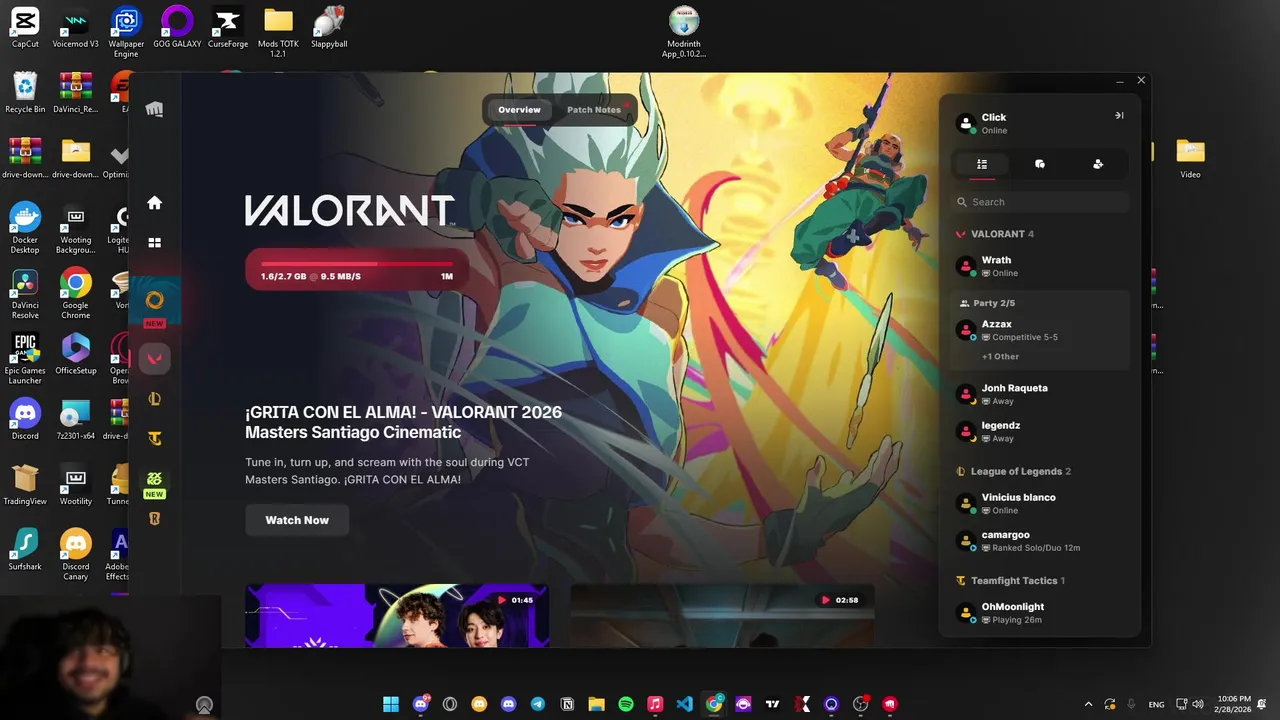
Task: Open the taskbar clock and calendar
Action: pos(1235,704)
